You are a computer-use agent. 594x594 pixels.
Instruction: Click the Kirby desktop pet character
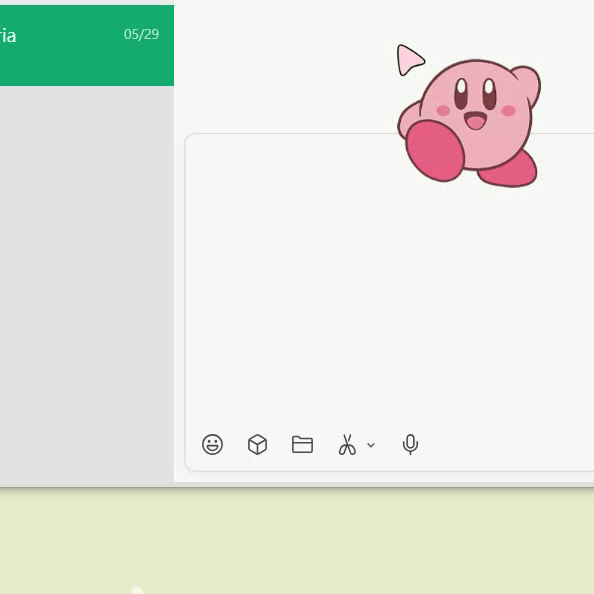pyautogui.click(x=469, y=123)
